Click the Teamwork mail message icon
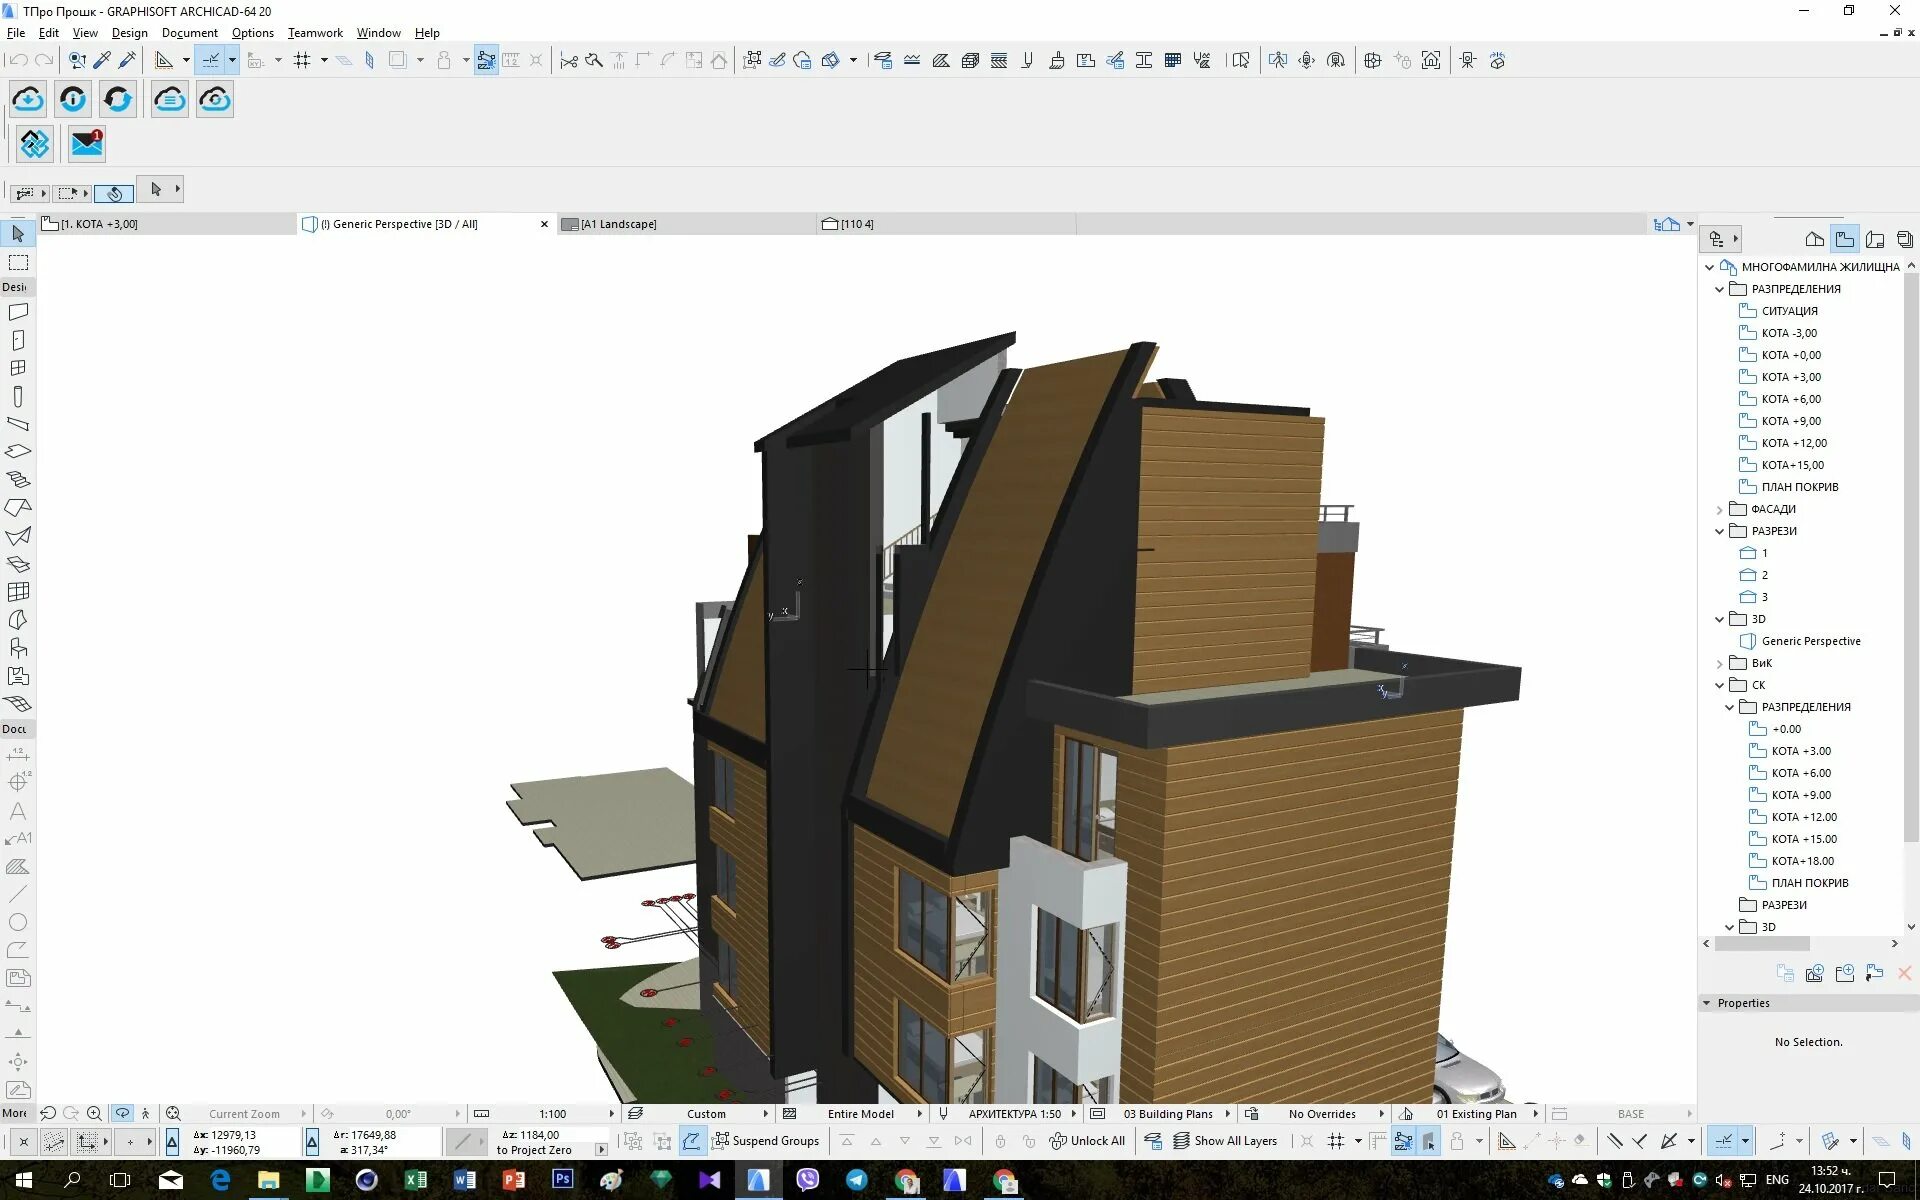 click(x=87, y=144)
